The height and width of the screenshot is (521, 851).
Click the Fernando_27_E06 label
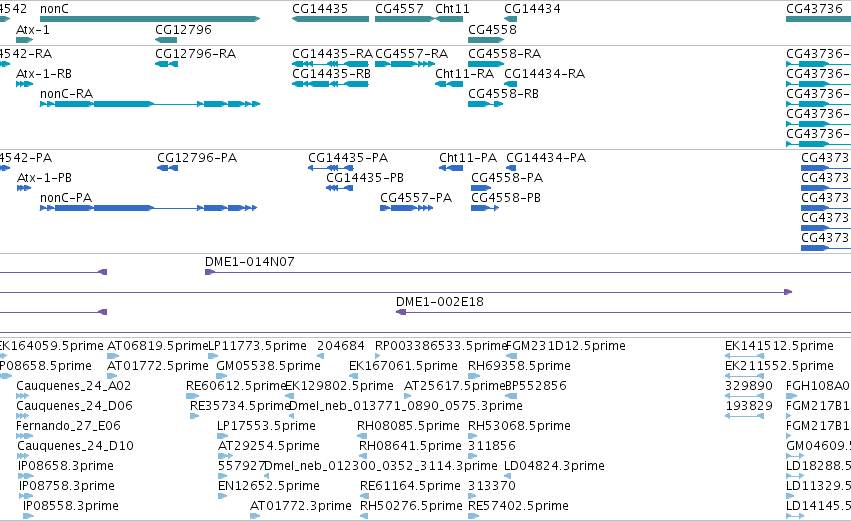point(68,427)
